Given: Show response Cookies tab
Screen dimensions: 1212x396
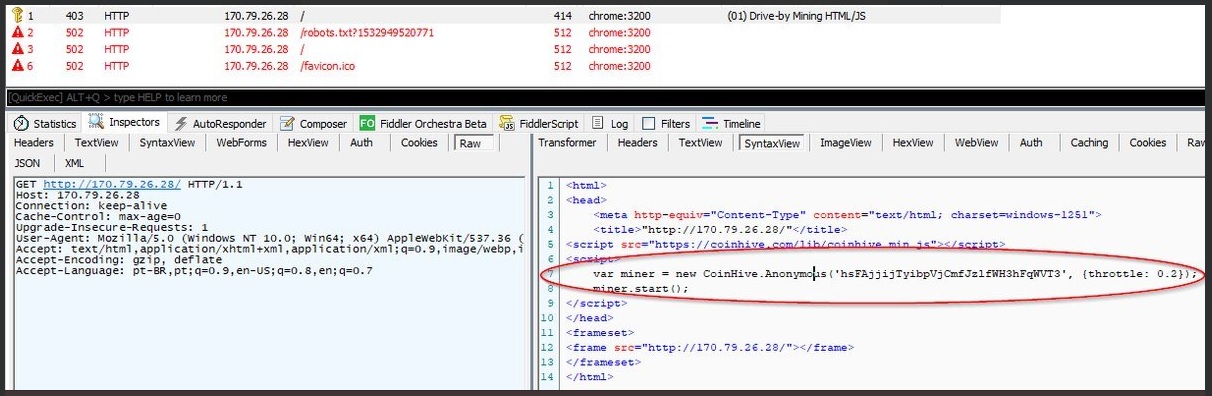Looking at the screenshot, I should [x=1148, y=143].
